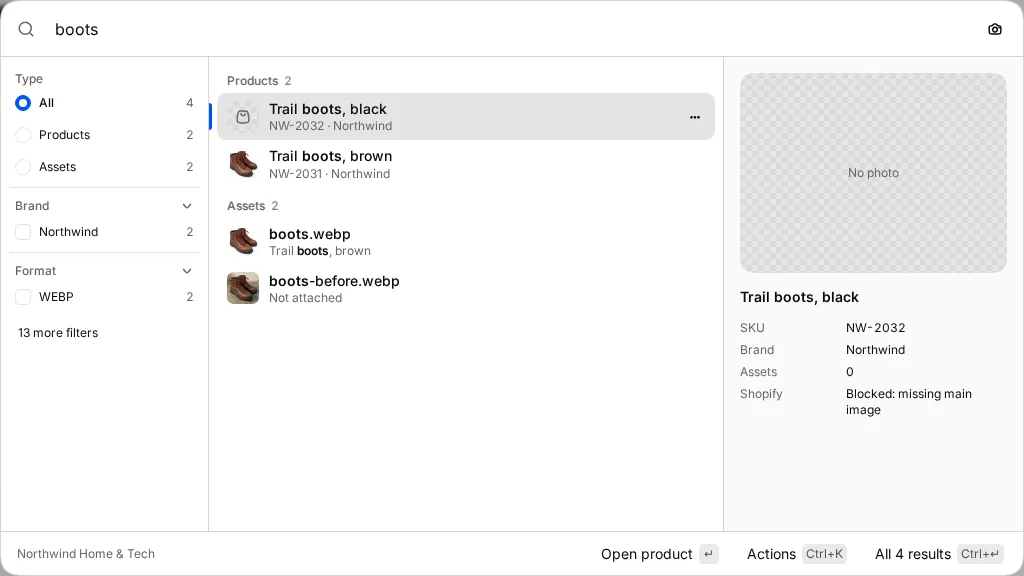
Task: Collapse the Format filter section chevron
Action: tap(187, 271)
